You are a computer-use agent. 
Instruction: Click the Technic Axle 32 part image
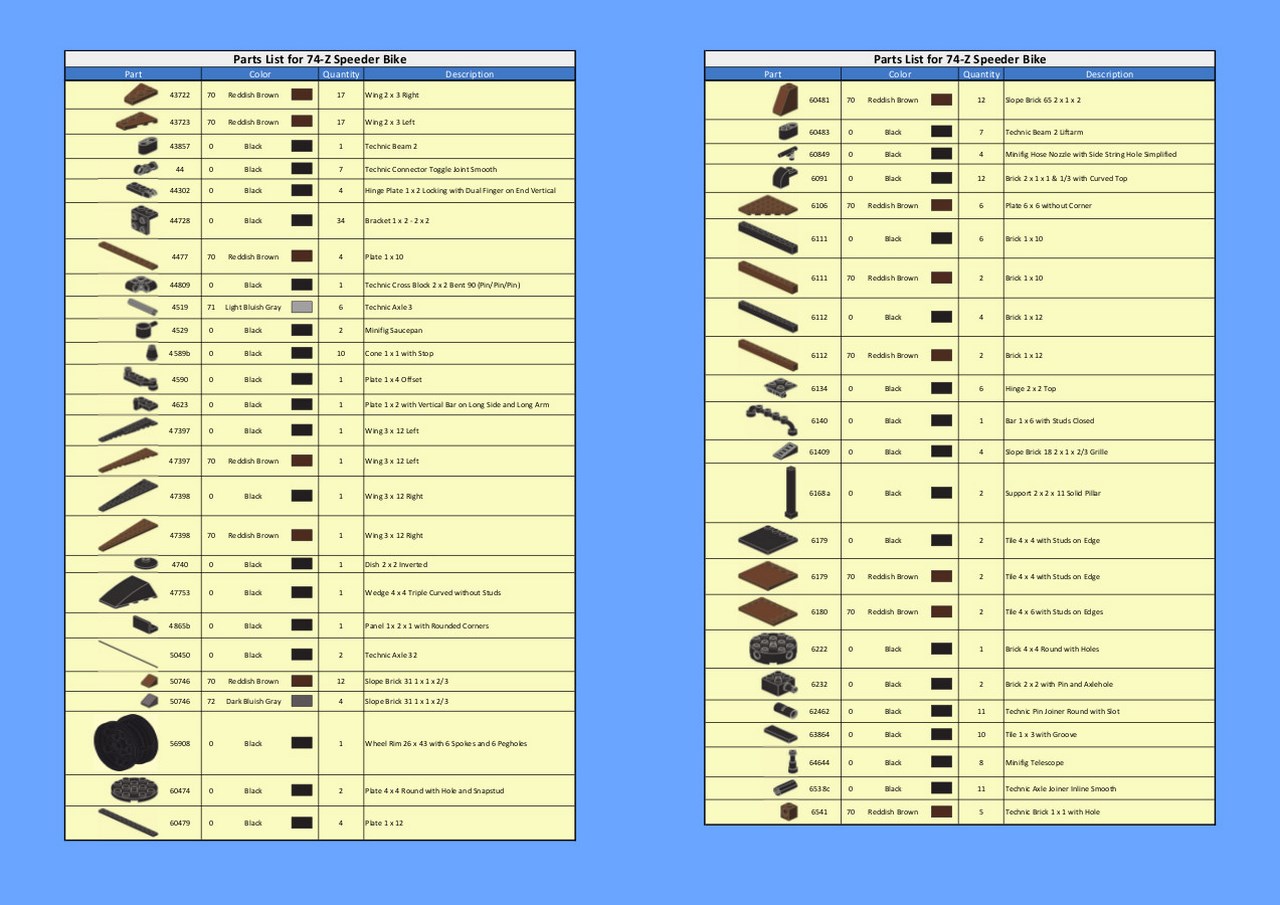(x=128, y=655)
